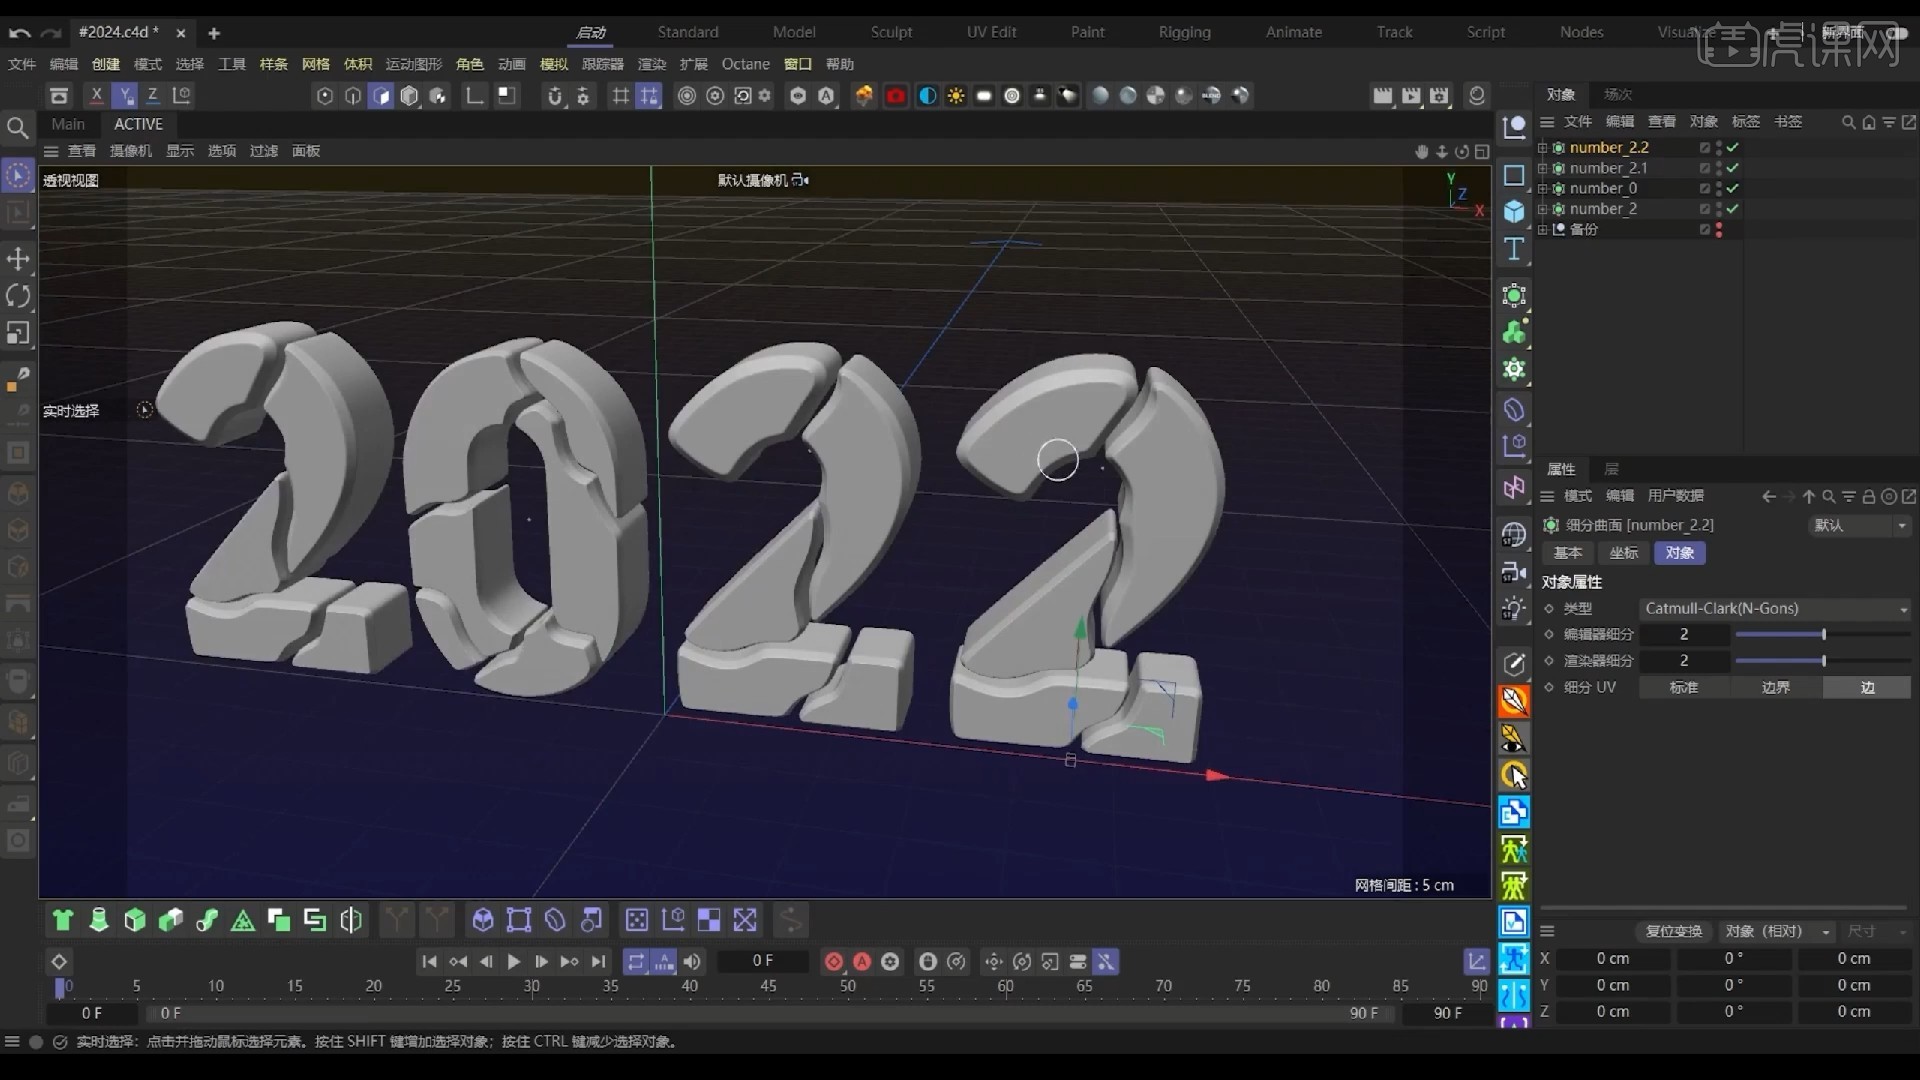This screenshot has width=1920, height=1080.
Task: Open the viewport 摄像机 menu
Action: coord(130,151)
